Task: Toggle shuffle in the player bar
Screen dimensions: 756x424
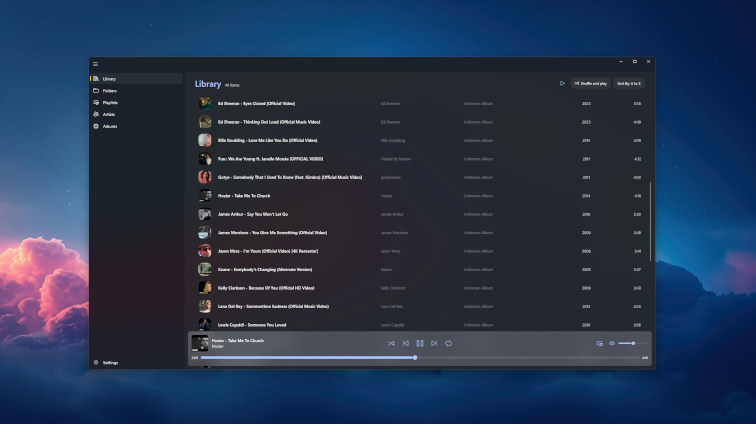Action: [x=391, y=343]
